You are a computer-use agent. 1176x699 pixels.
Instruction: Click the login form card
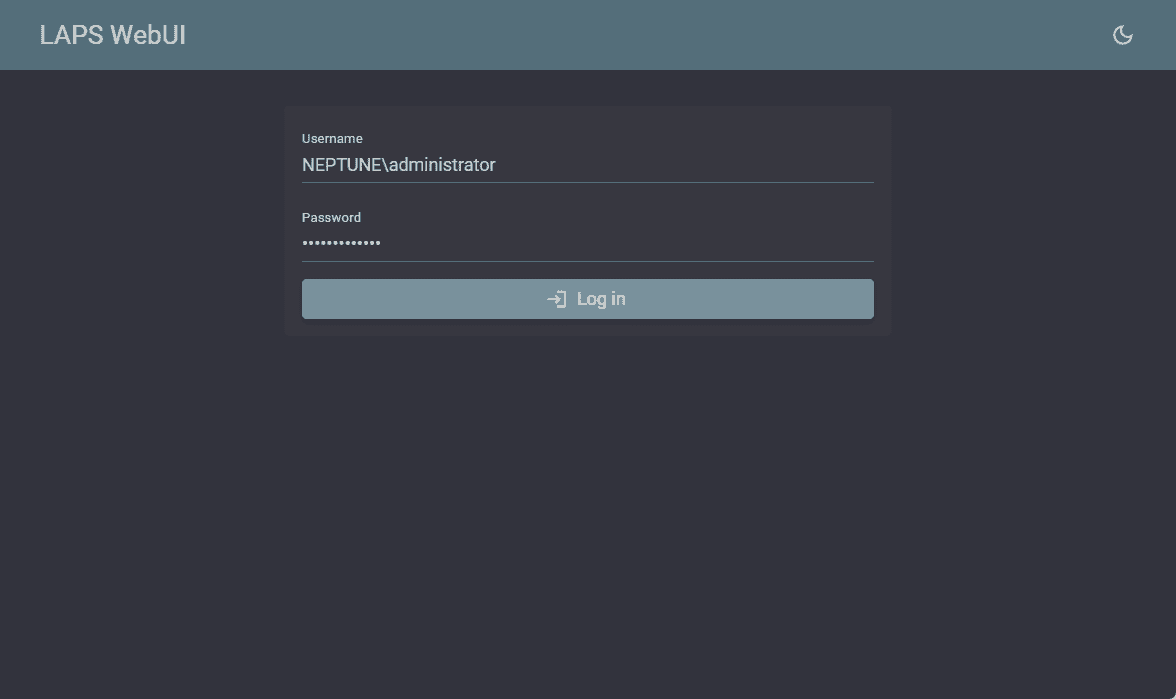click(x=587, y=220)
